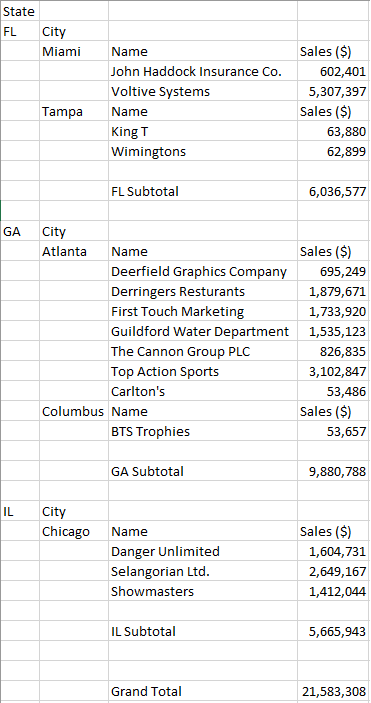This screenshot has height=703, width=371.
Task: Select the 1,604,731 sales value
Action: [x=334, y=551]
